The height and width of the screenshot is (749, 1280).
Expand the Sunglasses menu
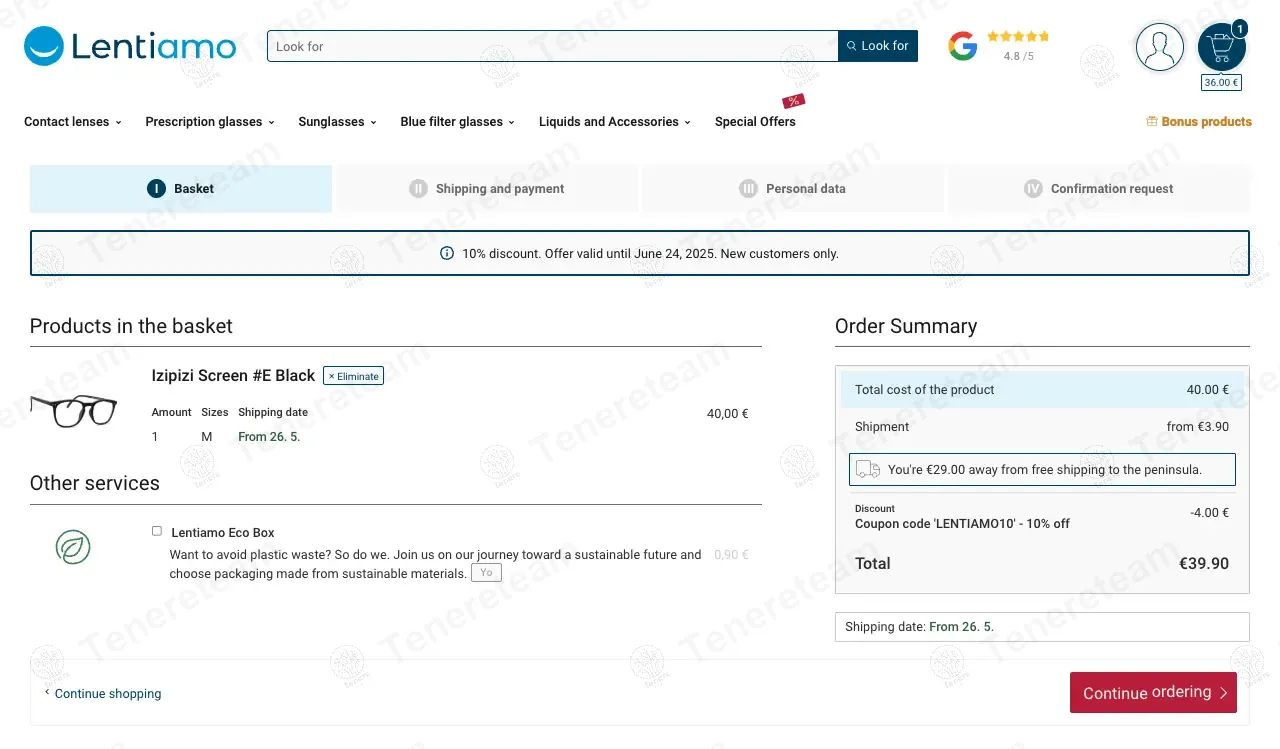coord(338,122)
